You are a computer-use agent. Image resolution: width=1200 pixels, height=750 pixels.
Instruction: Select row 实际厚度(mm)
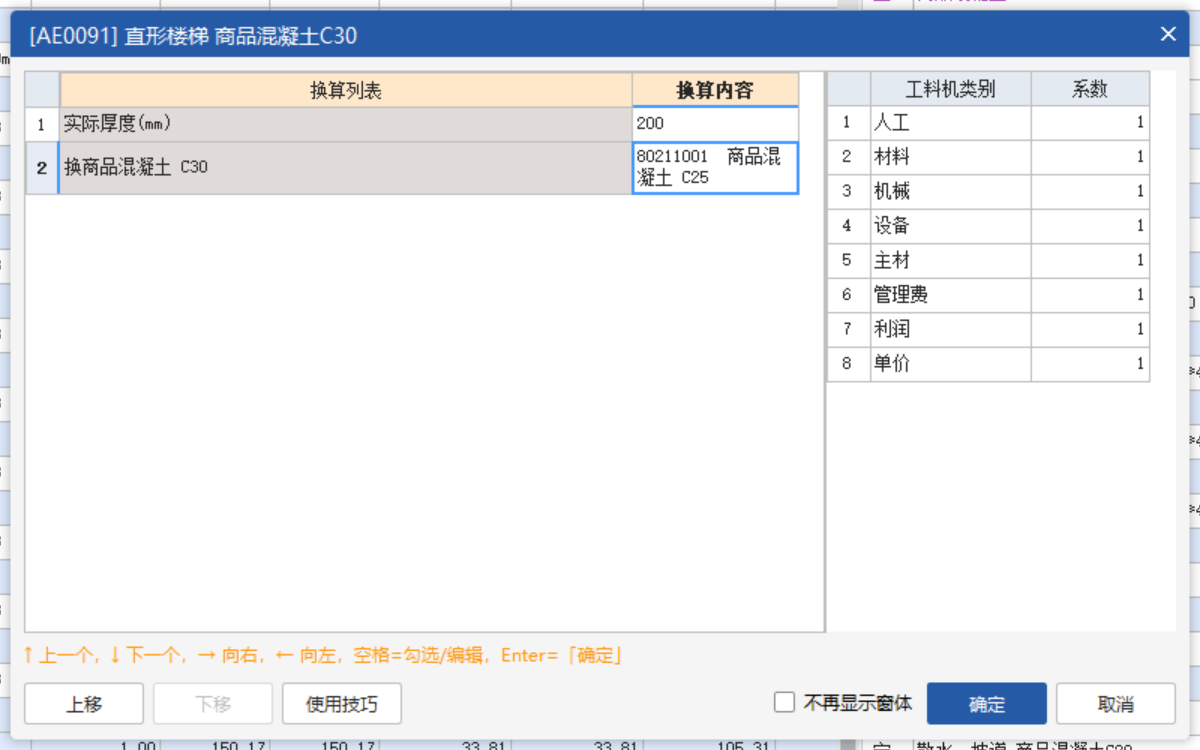click(x=345, y=124)
